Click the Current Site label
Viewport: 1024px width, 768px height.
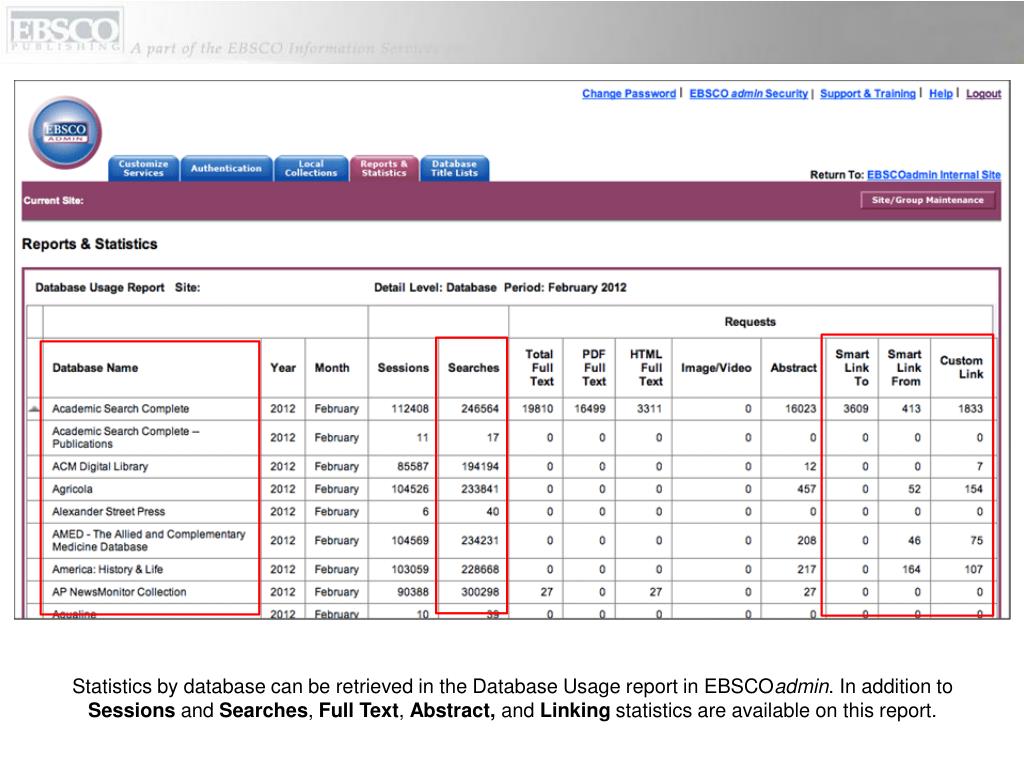click(x=54, y=200)
